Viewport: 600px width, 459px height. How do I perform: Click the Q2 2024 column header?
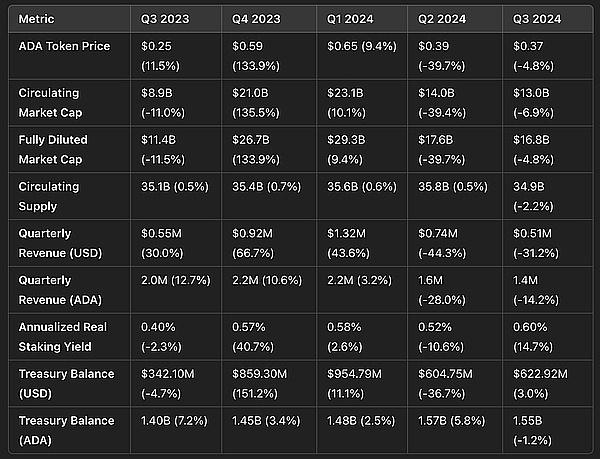click(x=442, y=19)
